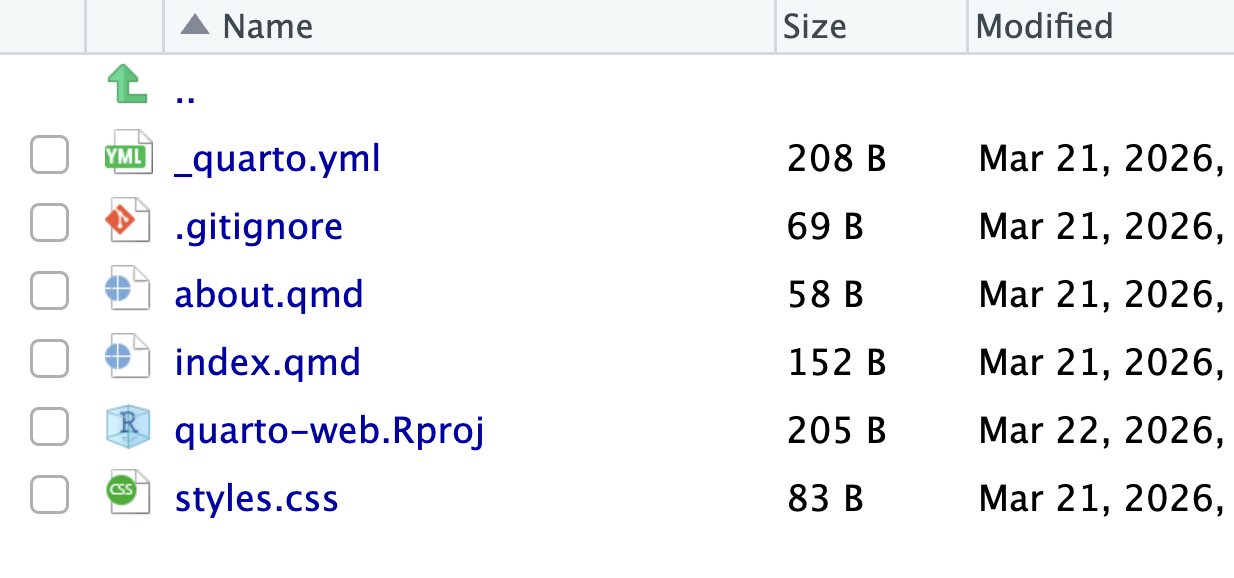Open styles.css by clicking its filename
The image size is (1234, 578).
pos(256,497)
